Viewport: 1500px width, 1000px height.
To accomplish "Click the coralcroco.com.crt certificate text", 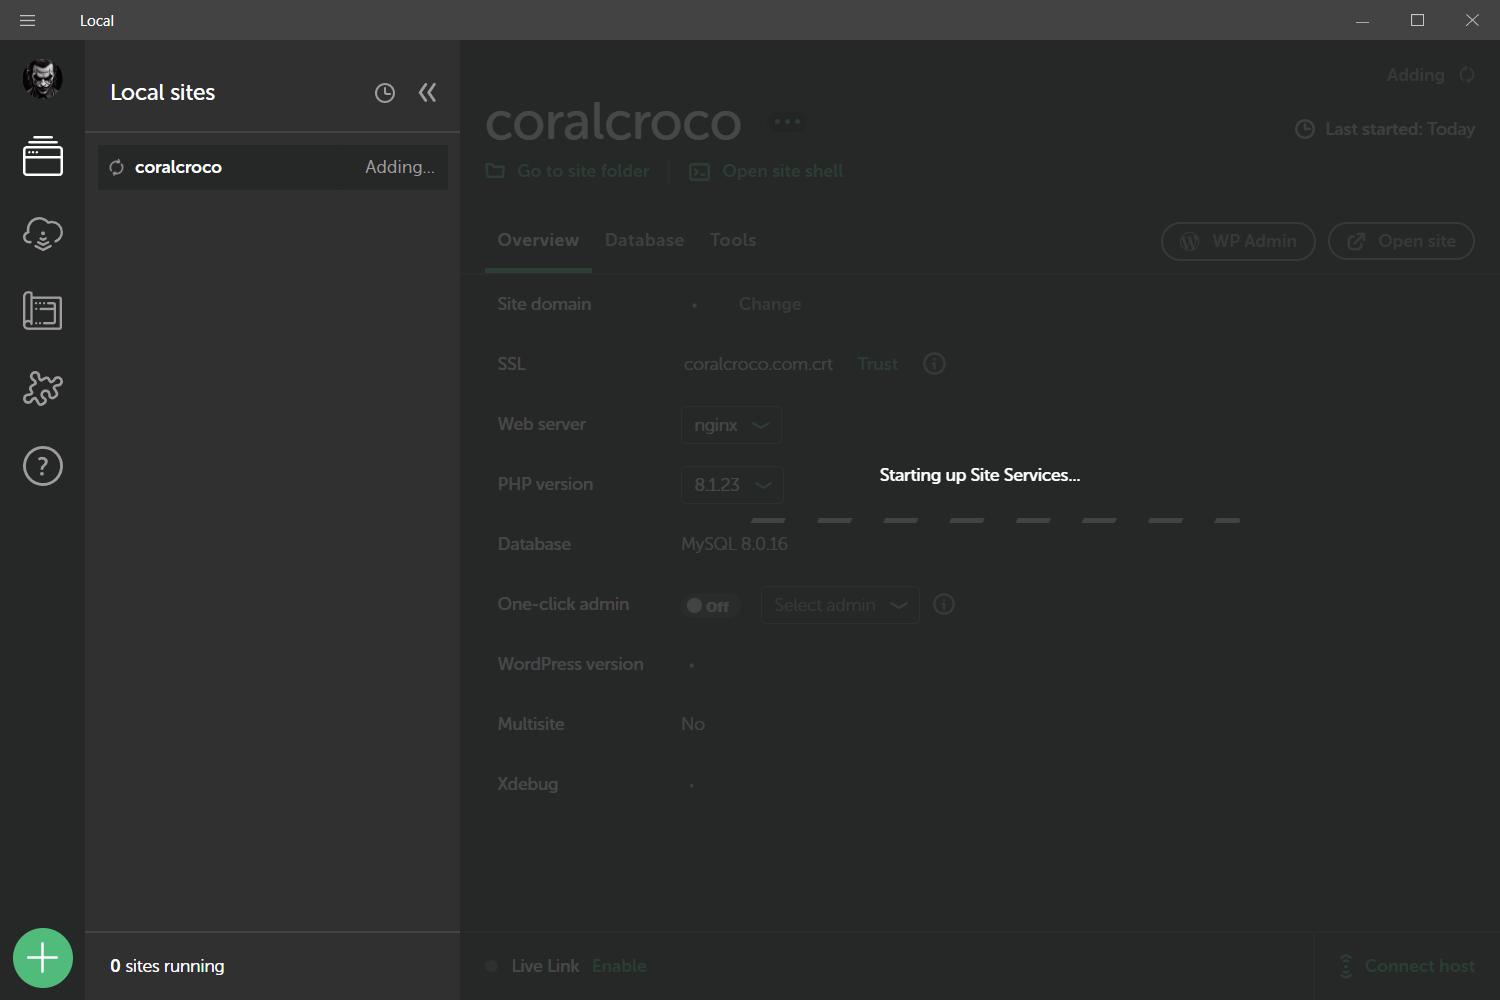I will coord(758,364).
